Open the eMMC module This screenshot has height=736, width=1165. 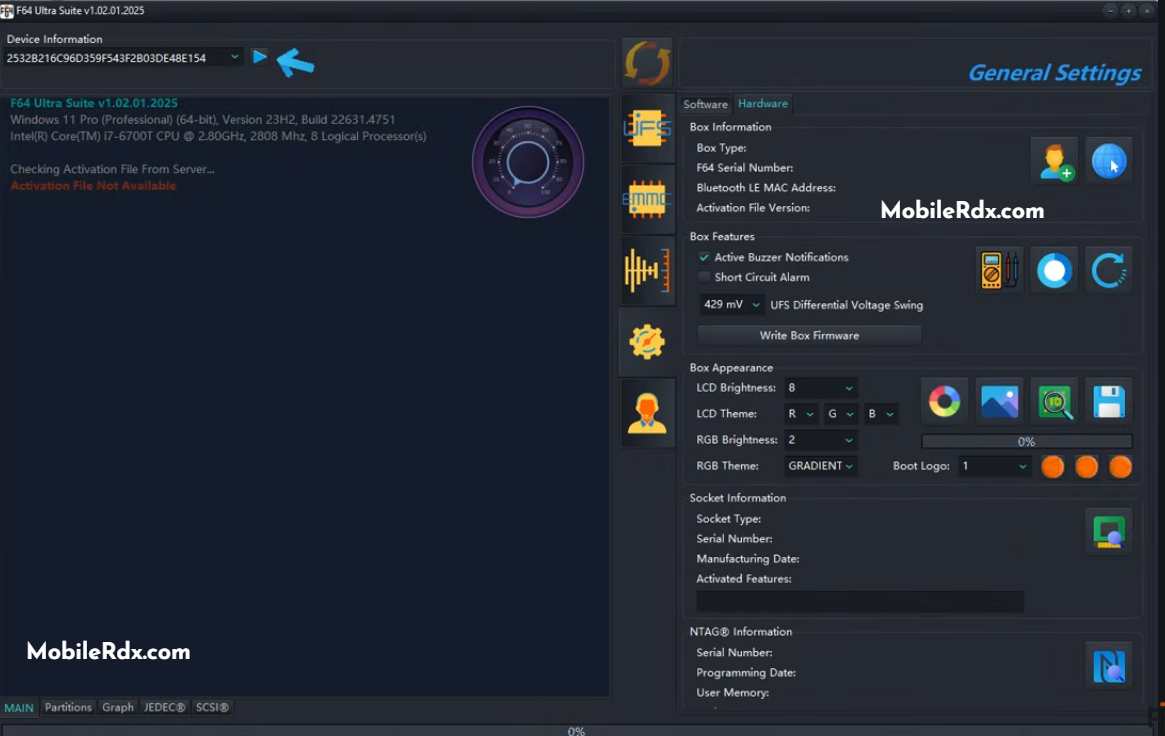tap(647, 199)
